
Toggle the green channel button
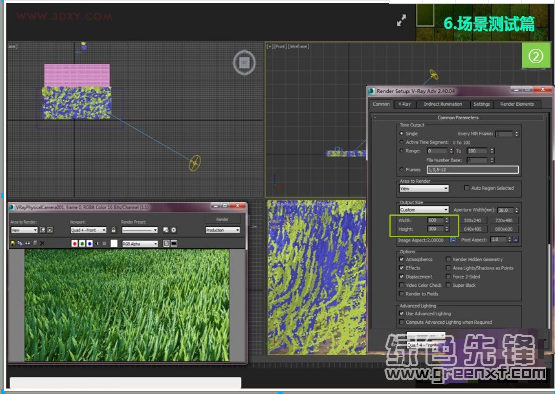point(82,244)
